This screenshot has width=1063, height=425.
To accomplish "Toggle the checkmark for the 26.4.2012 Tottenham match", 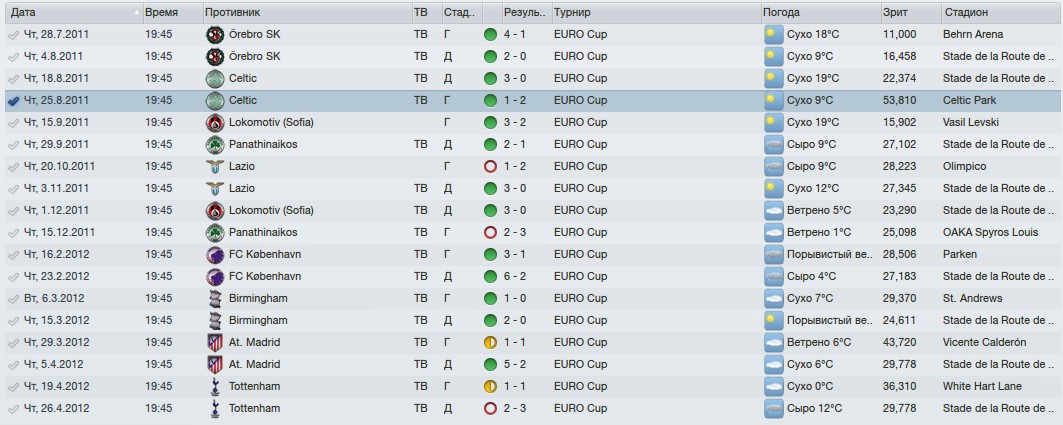I will 14,409.
